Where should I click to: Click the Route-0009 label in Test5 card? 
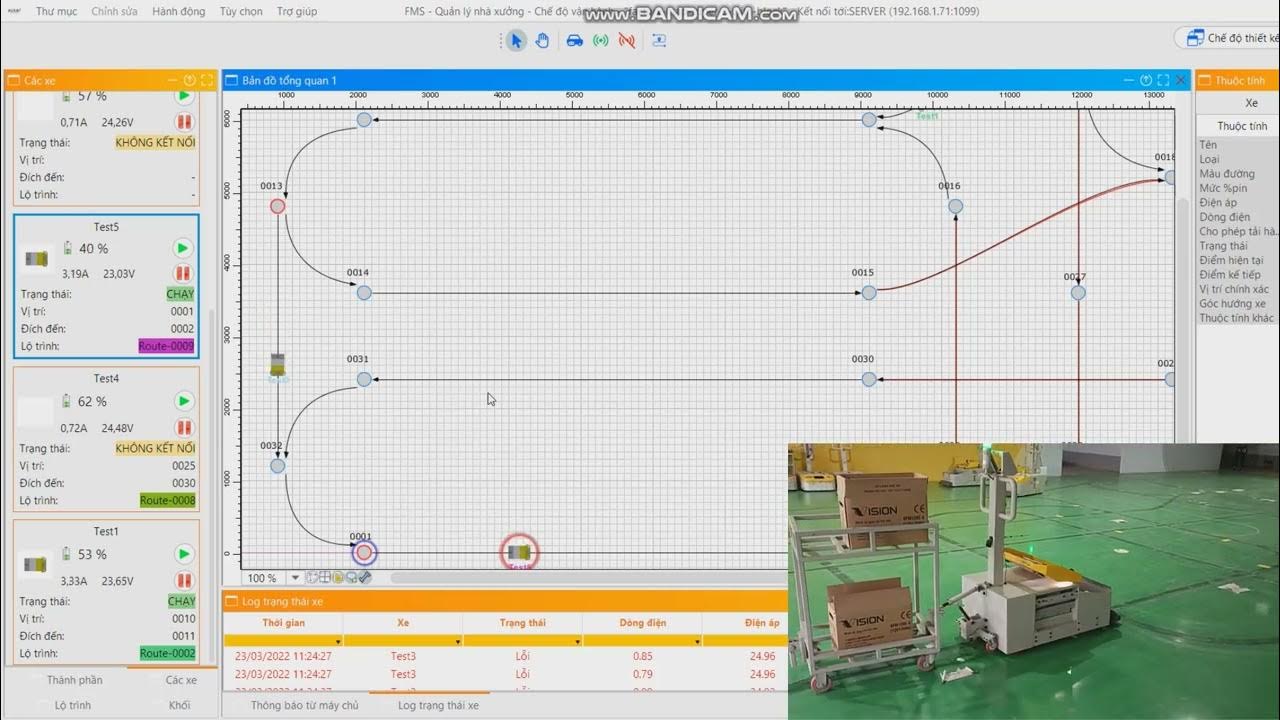pyautogui.click(x=166, y=346)
